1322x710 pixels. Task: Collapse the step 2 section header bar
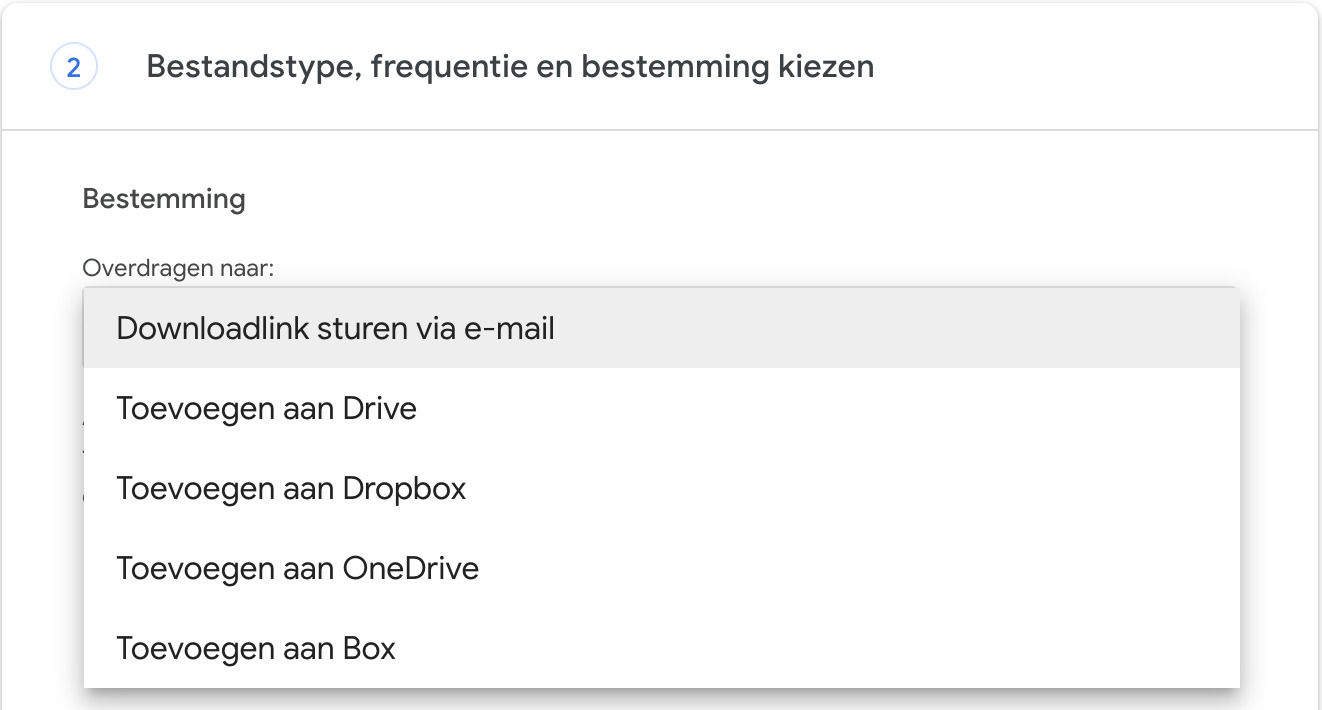(x=1050, y=67)
